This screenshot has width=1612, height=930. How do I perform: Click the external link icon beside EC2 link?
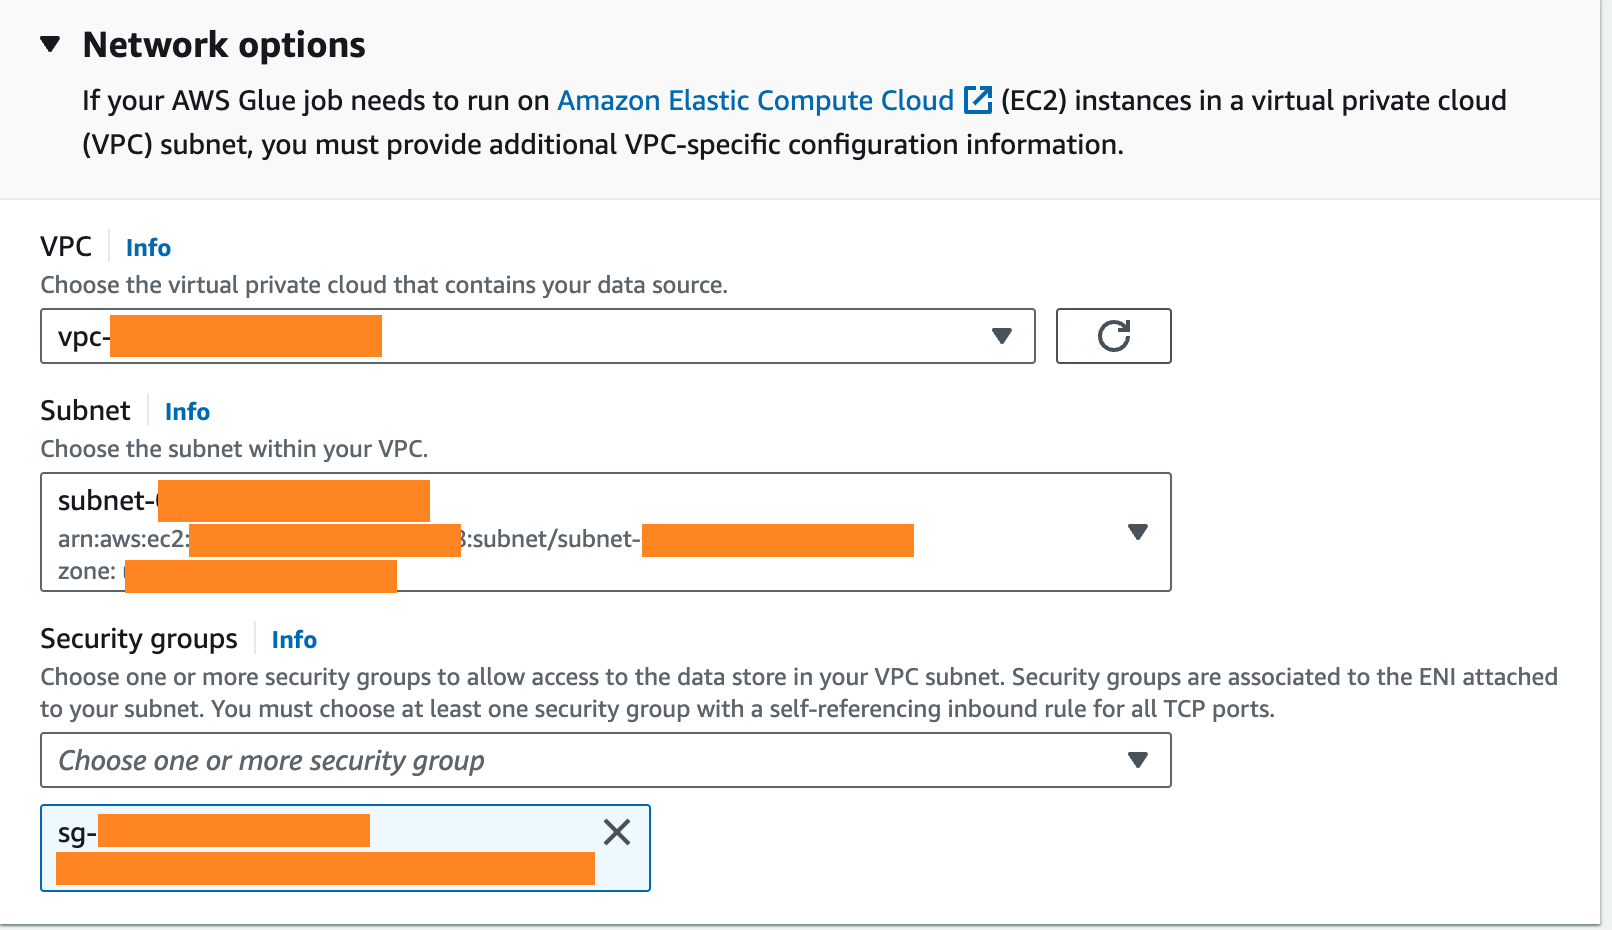coord(977,101)
